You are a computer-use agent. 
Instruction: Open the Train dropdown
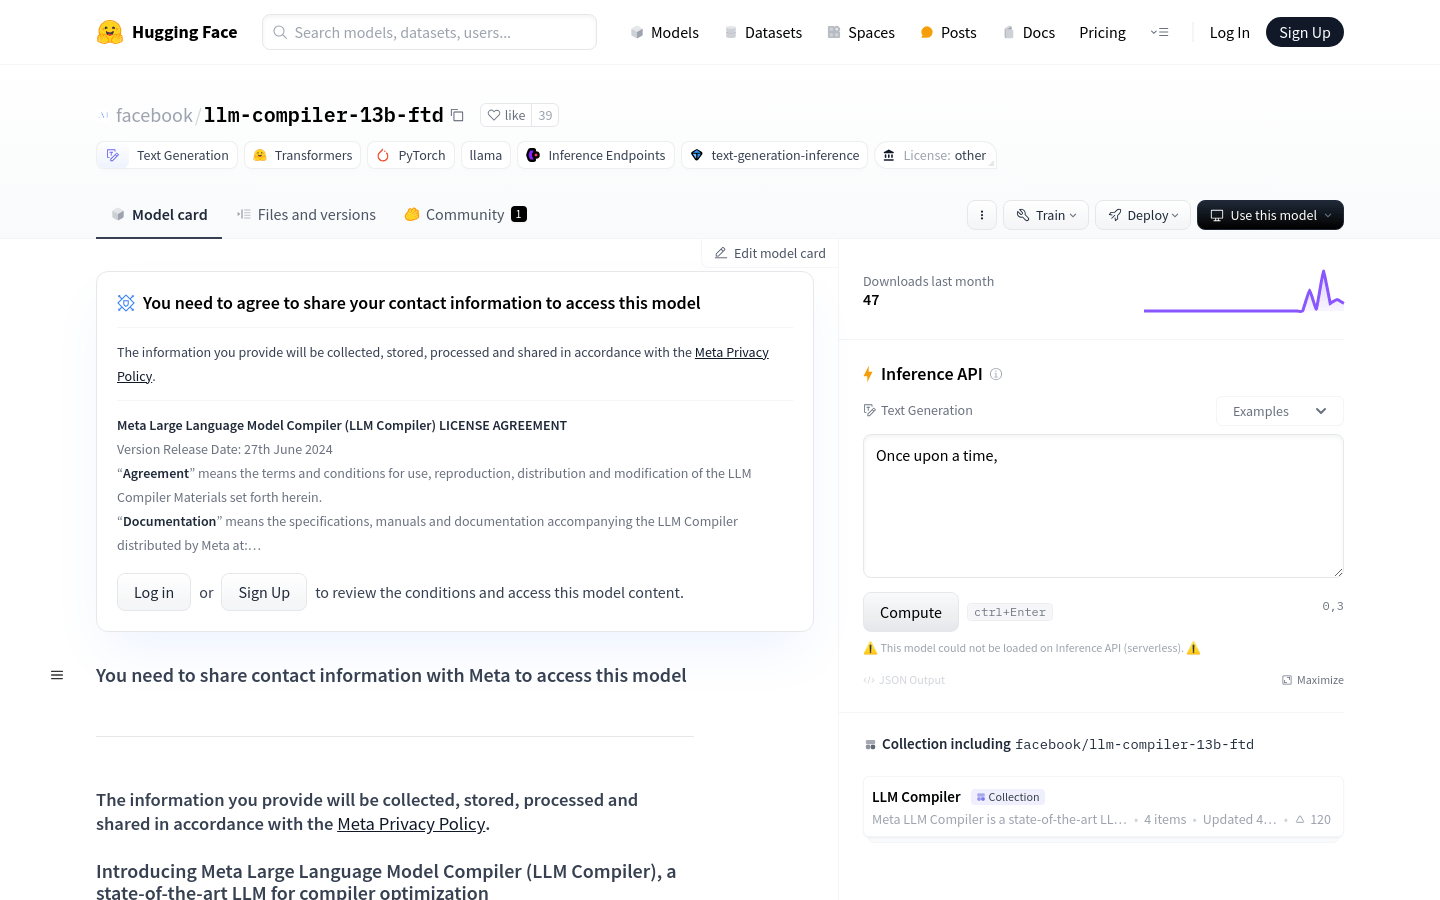[x=1046, y=215]
